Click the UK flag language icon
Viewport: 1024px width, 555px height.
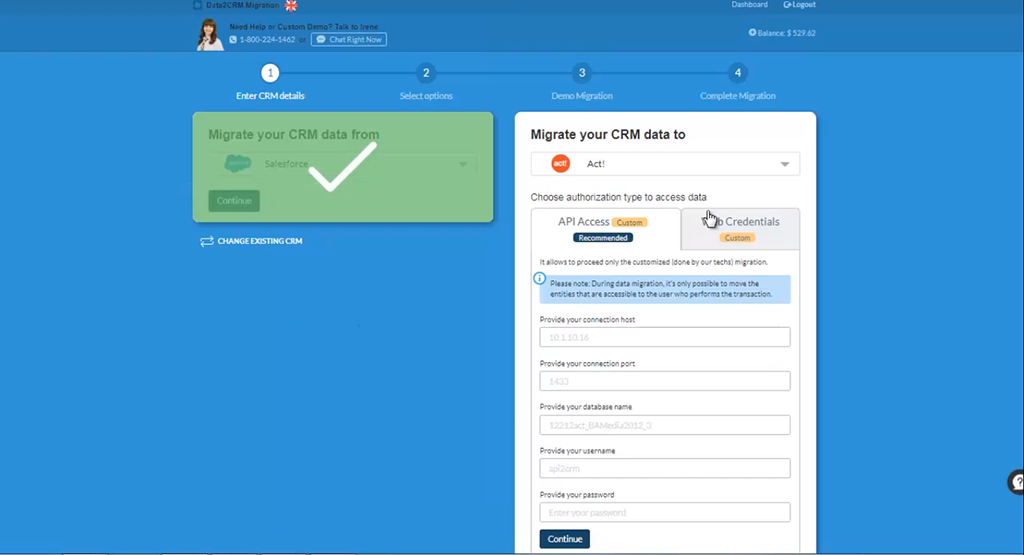point(291,5)
